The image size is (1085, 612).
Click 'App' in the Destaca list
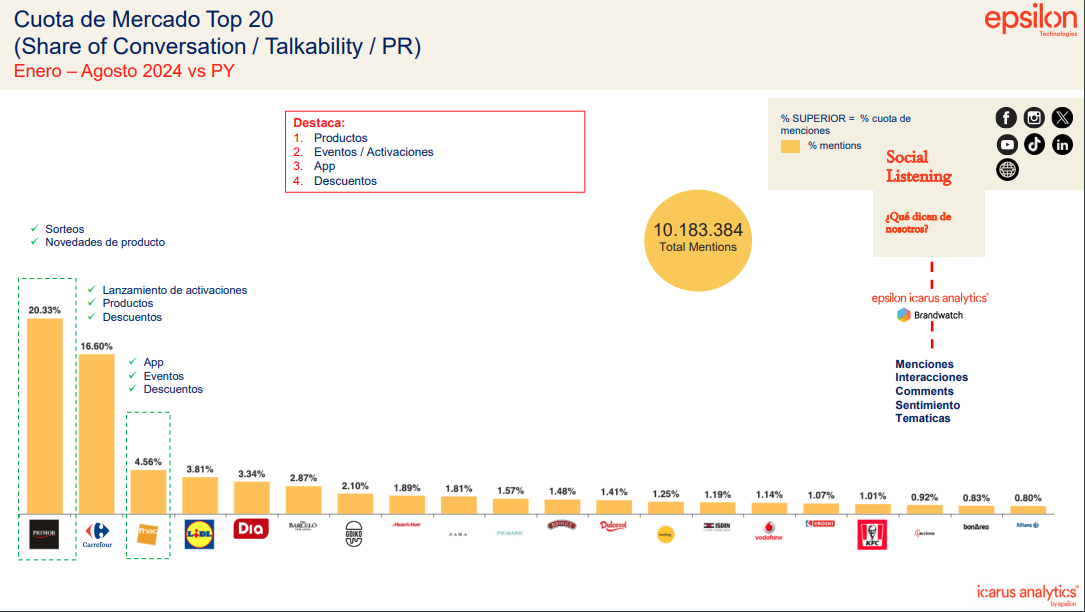(325, 166)
